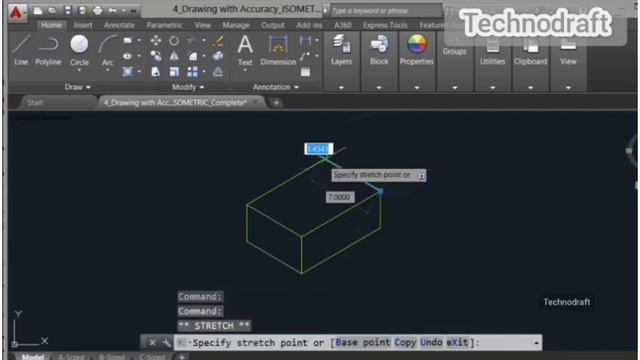Select the Dimension tool

[x=278, y=50]
